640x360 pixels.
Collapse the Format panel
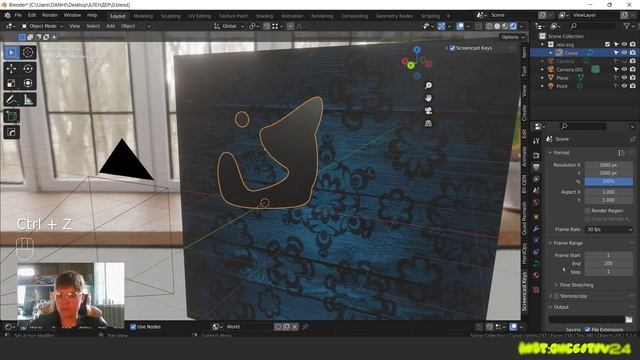tap(561, 152)
